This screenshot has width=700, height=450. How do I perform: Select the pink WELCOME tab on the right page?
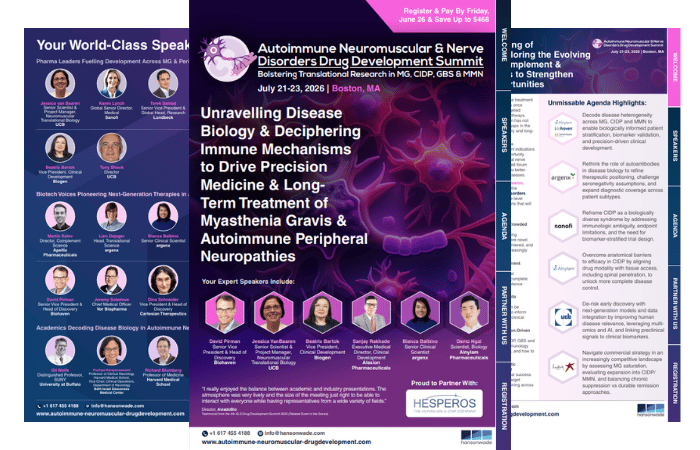coord(674,67)
